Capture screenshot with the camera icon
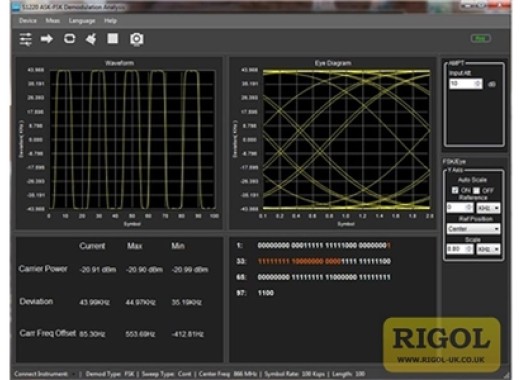 137,39
